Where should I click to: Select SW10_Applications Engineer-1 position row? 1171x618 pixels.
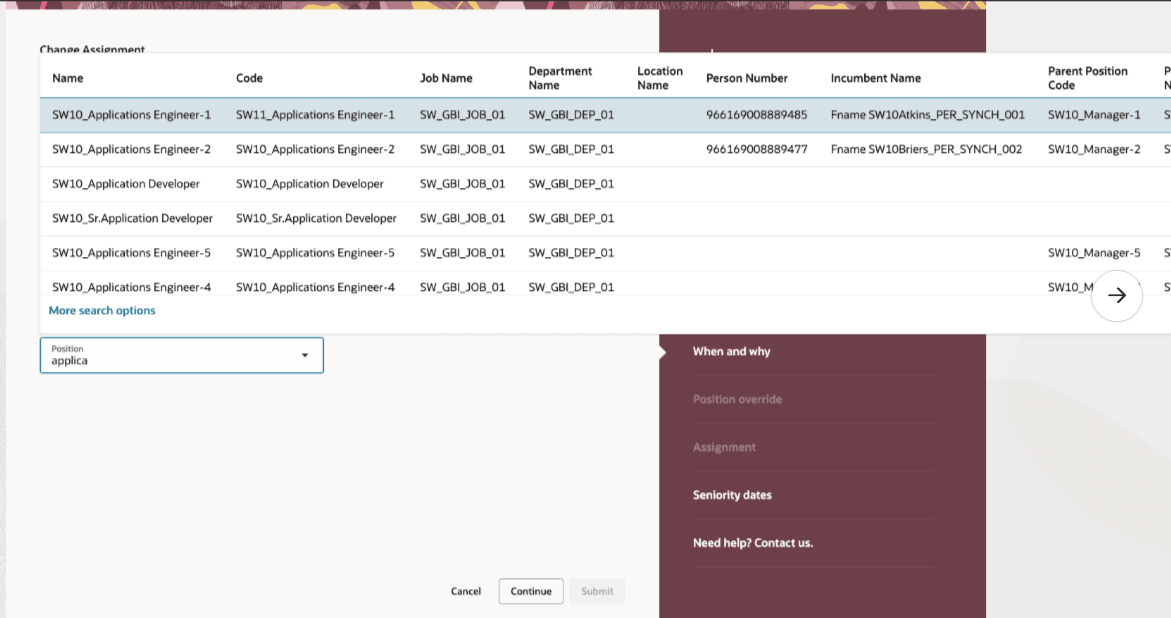tap(606, 115)
